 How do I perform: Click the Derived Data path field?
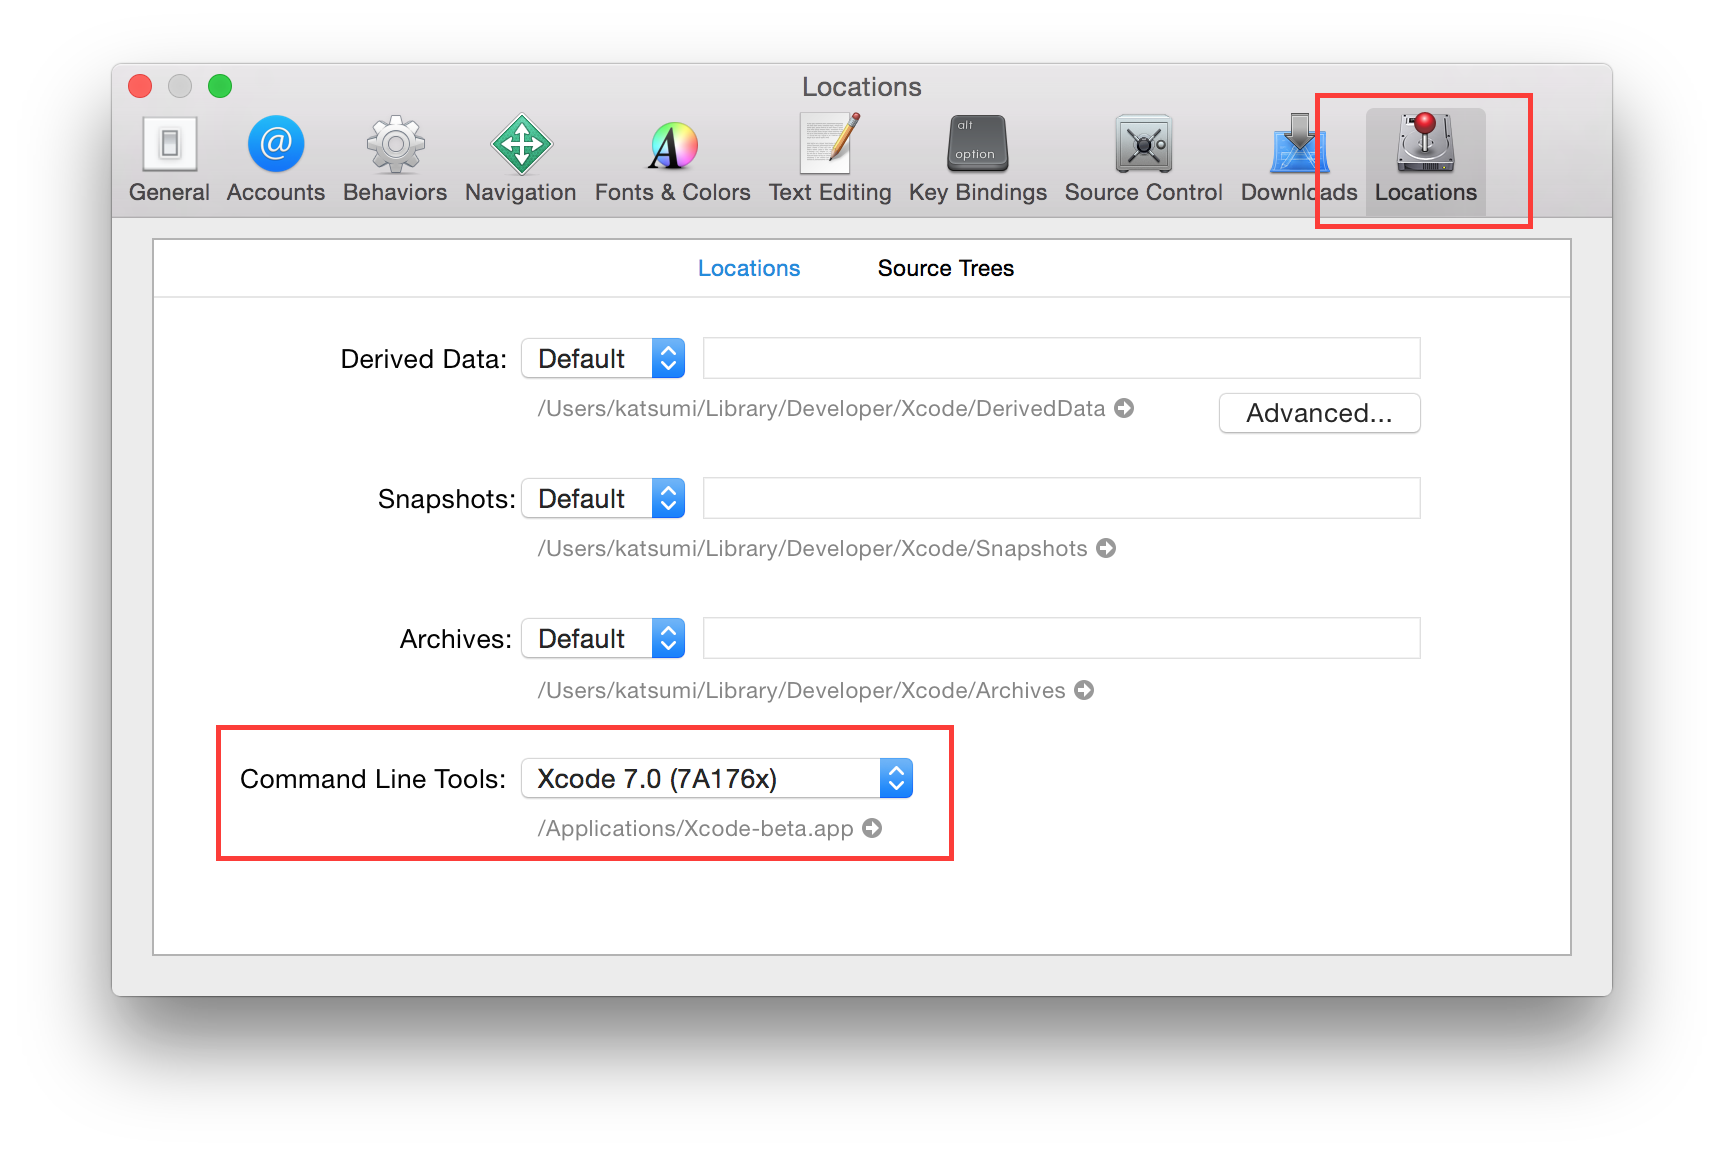pos(1061,358)
